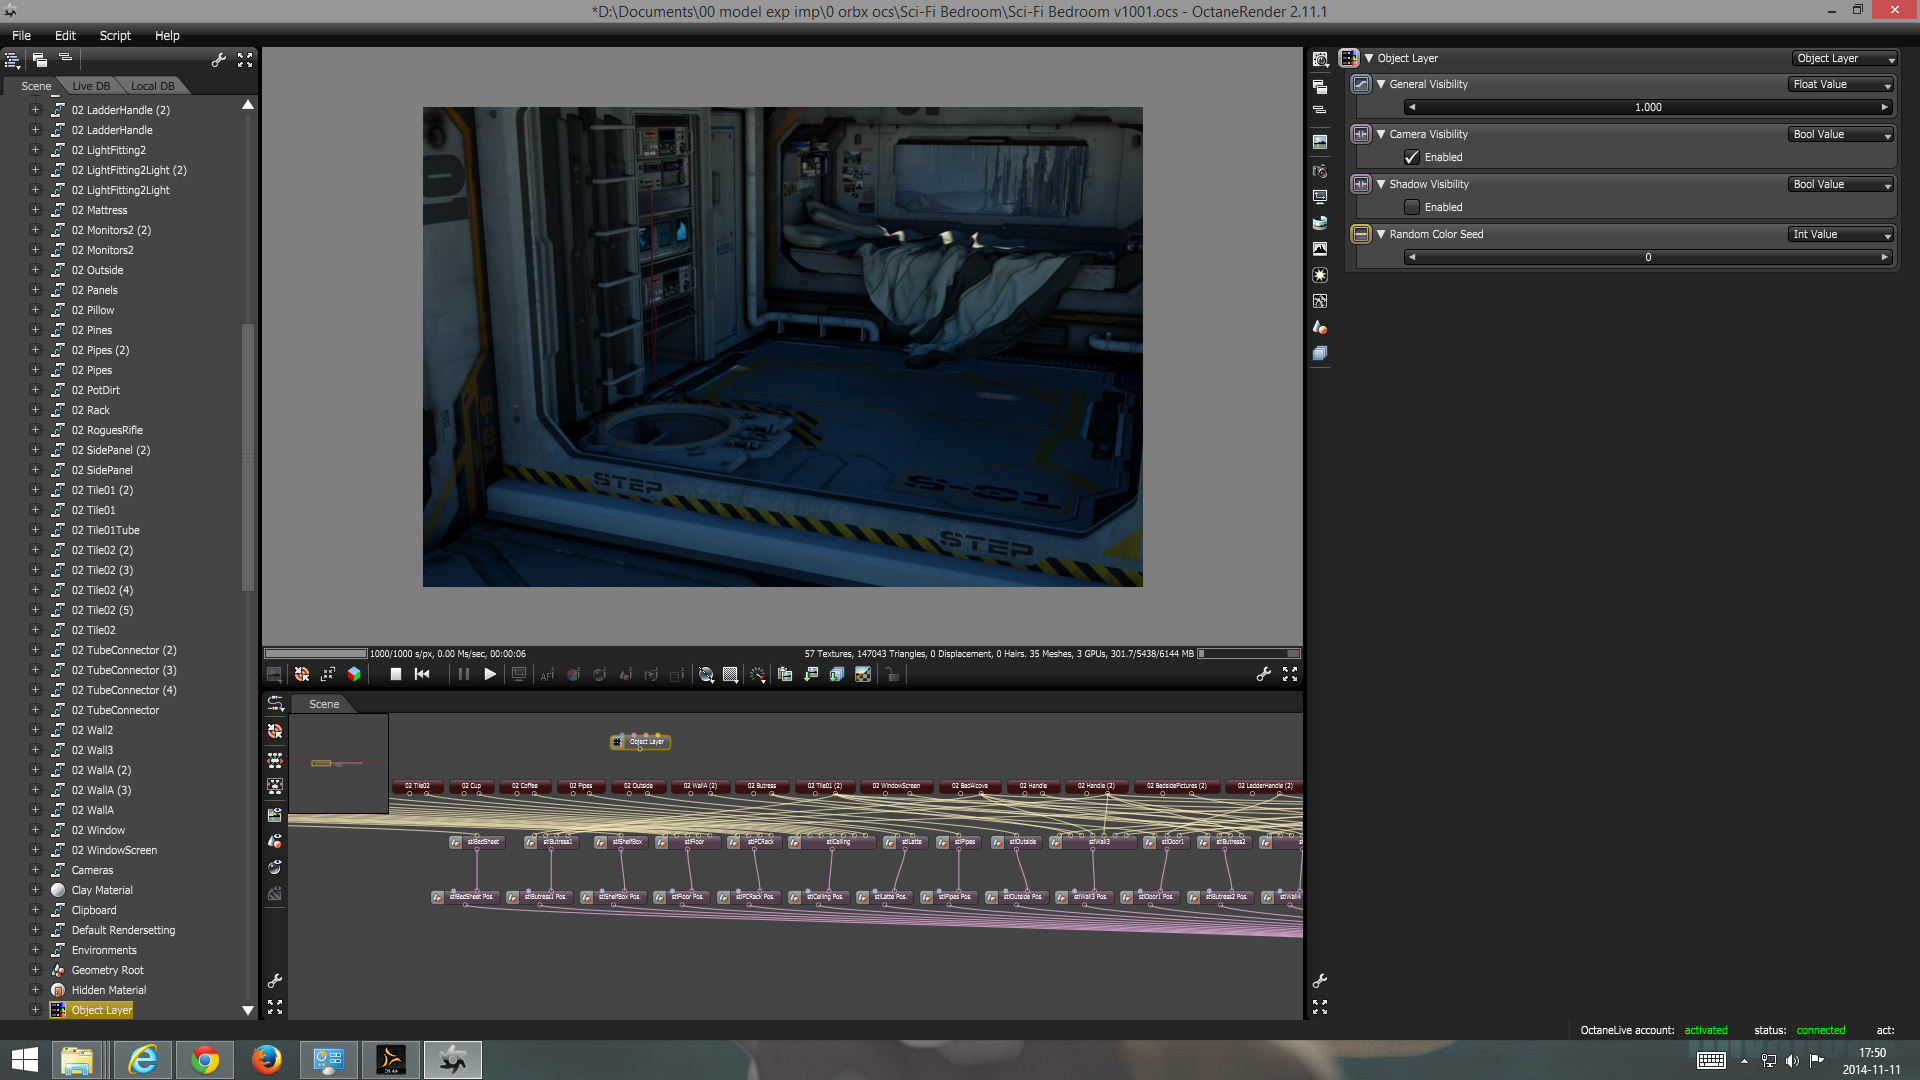Open render viewport wrench settings
This screenshot has width=1920, height=1080.
click(1264, 675)
